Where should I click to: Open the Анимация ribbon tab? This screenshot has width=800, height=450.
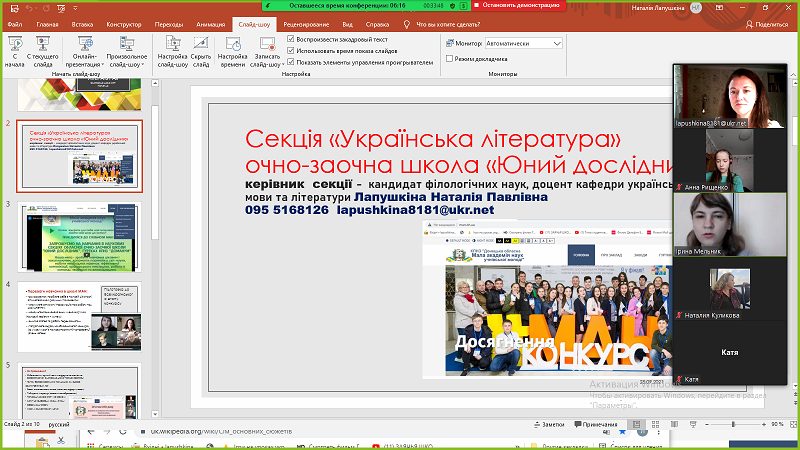(x=211, y=24)
